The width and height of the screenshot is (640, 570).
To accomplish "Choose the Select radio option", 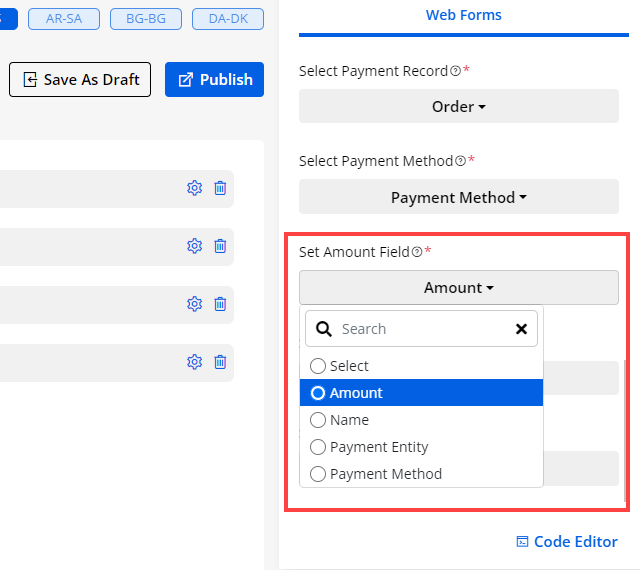I will (x=318, y=366).
